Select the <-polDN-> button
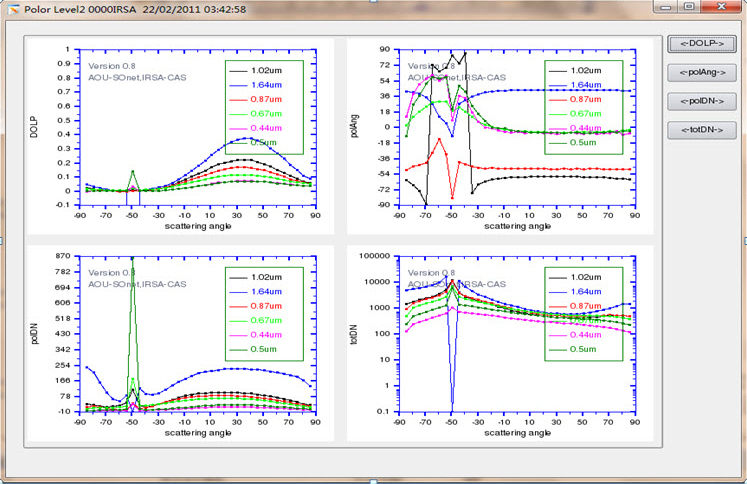This screenshot has height=484, width=747. (702, 100)
